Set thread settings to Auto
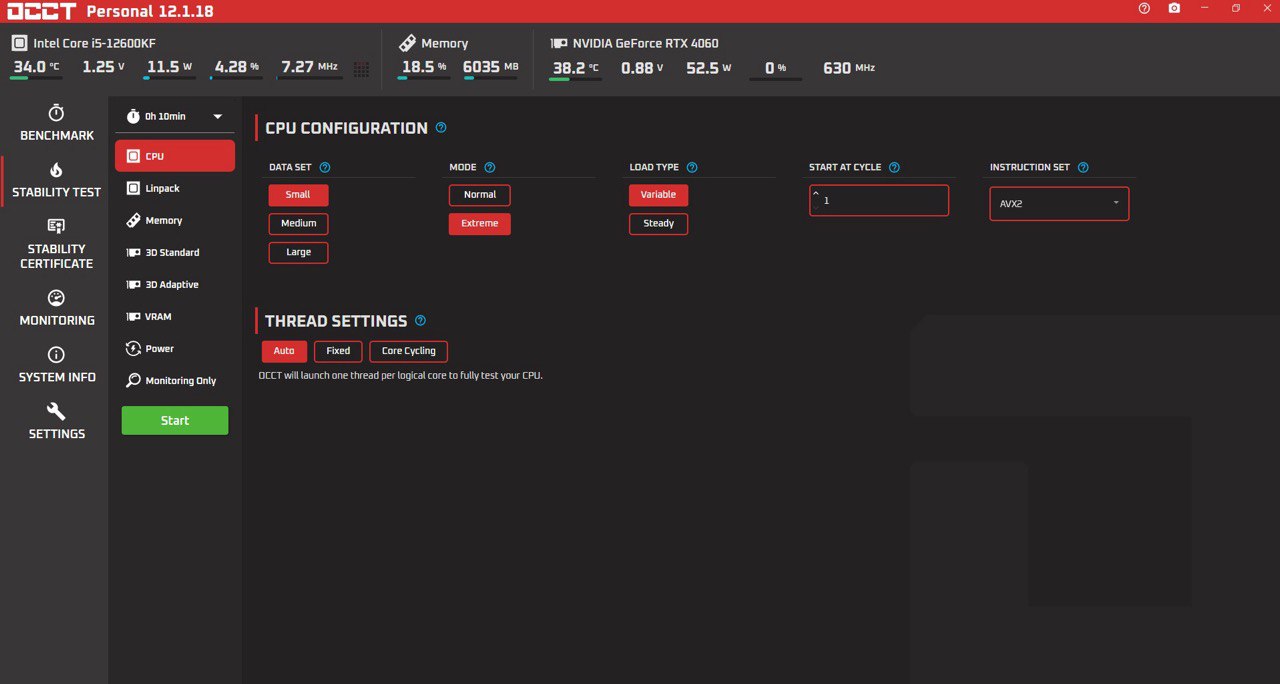The image size is (1280, 684). (x=284, y=351)
